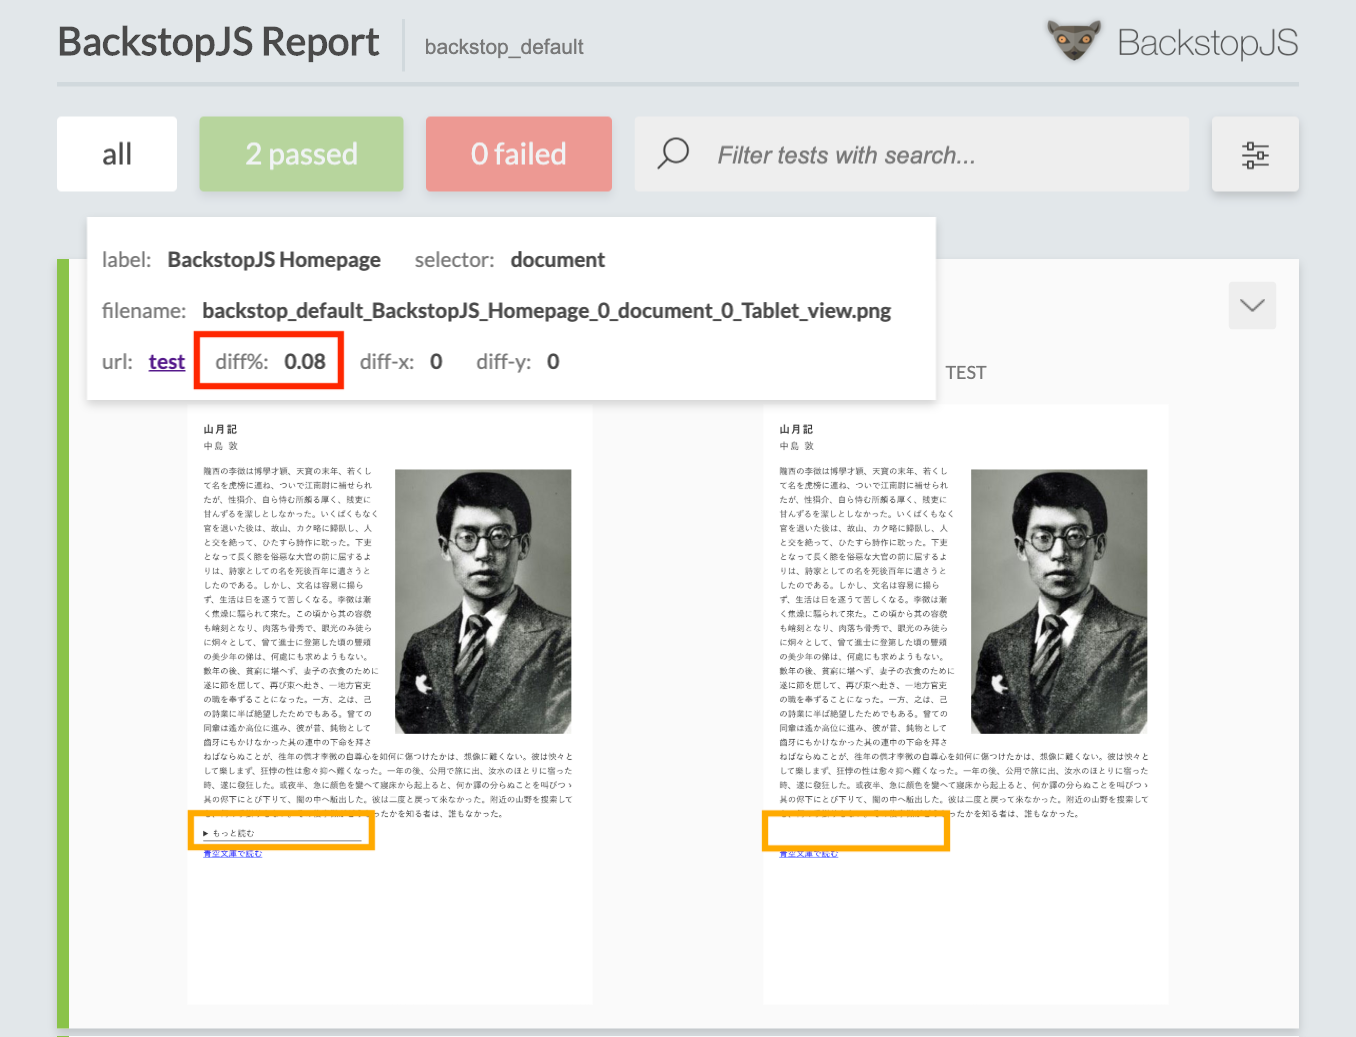
Task: Filter results by '0 failed'
Action: click(518, 154)
